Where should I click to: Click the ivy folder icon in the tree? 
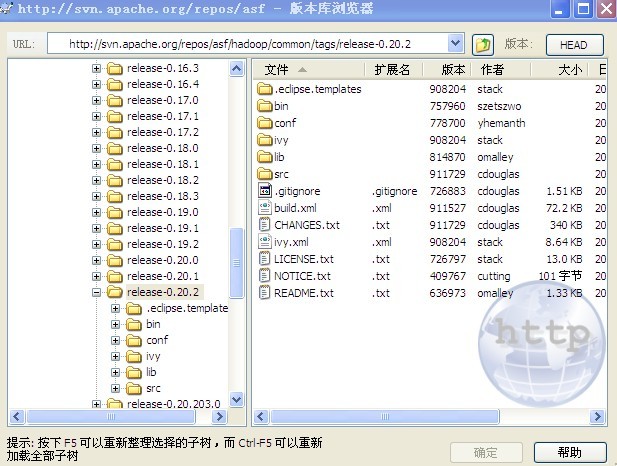tap(134, 357)
